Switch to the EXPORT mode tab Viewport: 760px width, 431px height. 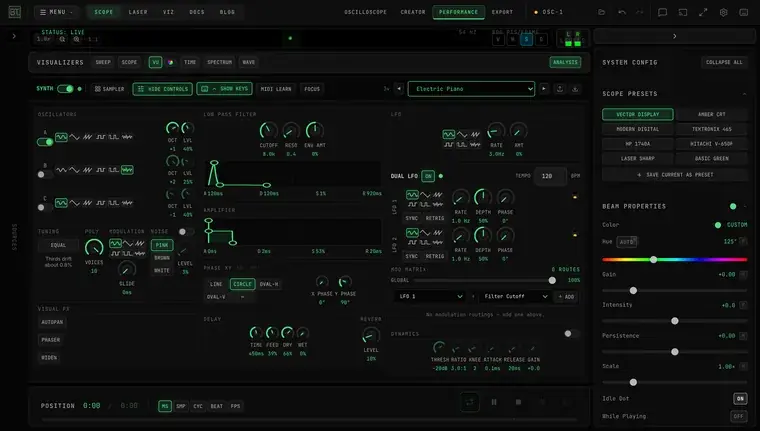[502, 12]
